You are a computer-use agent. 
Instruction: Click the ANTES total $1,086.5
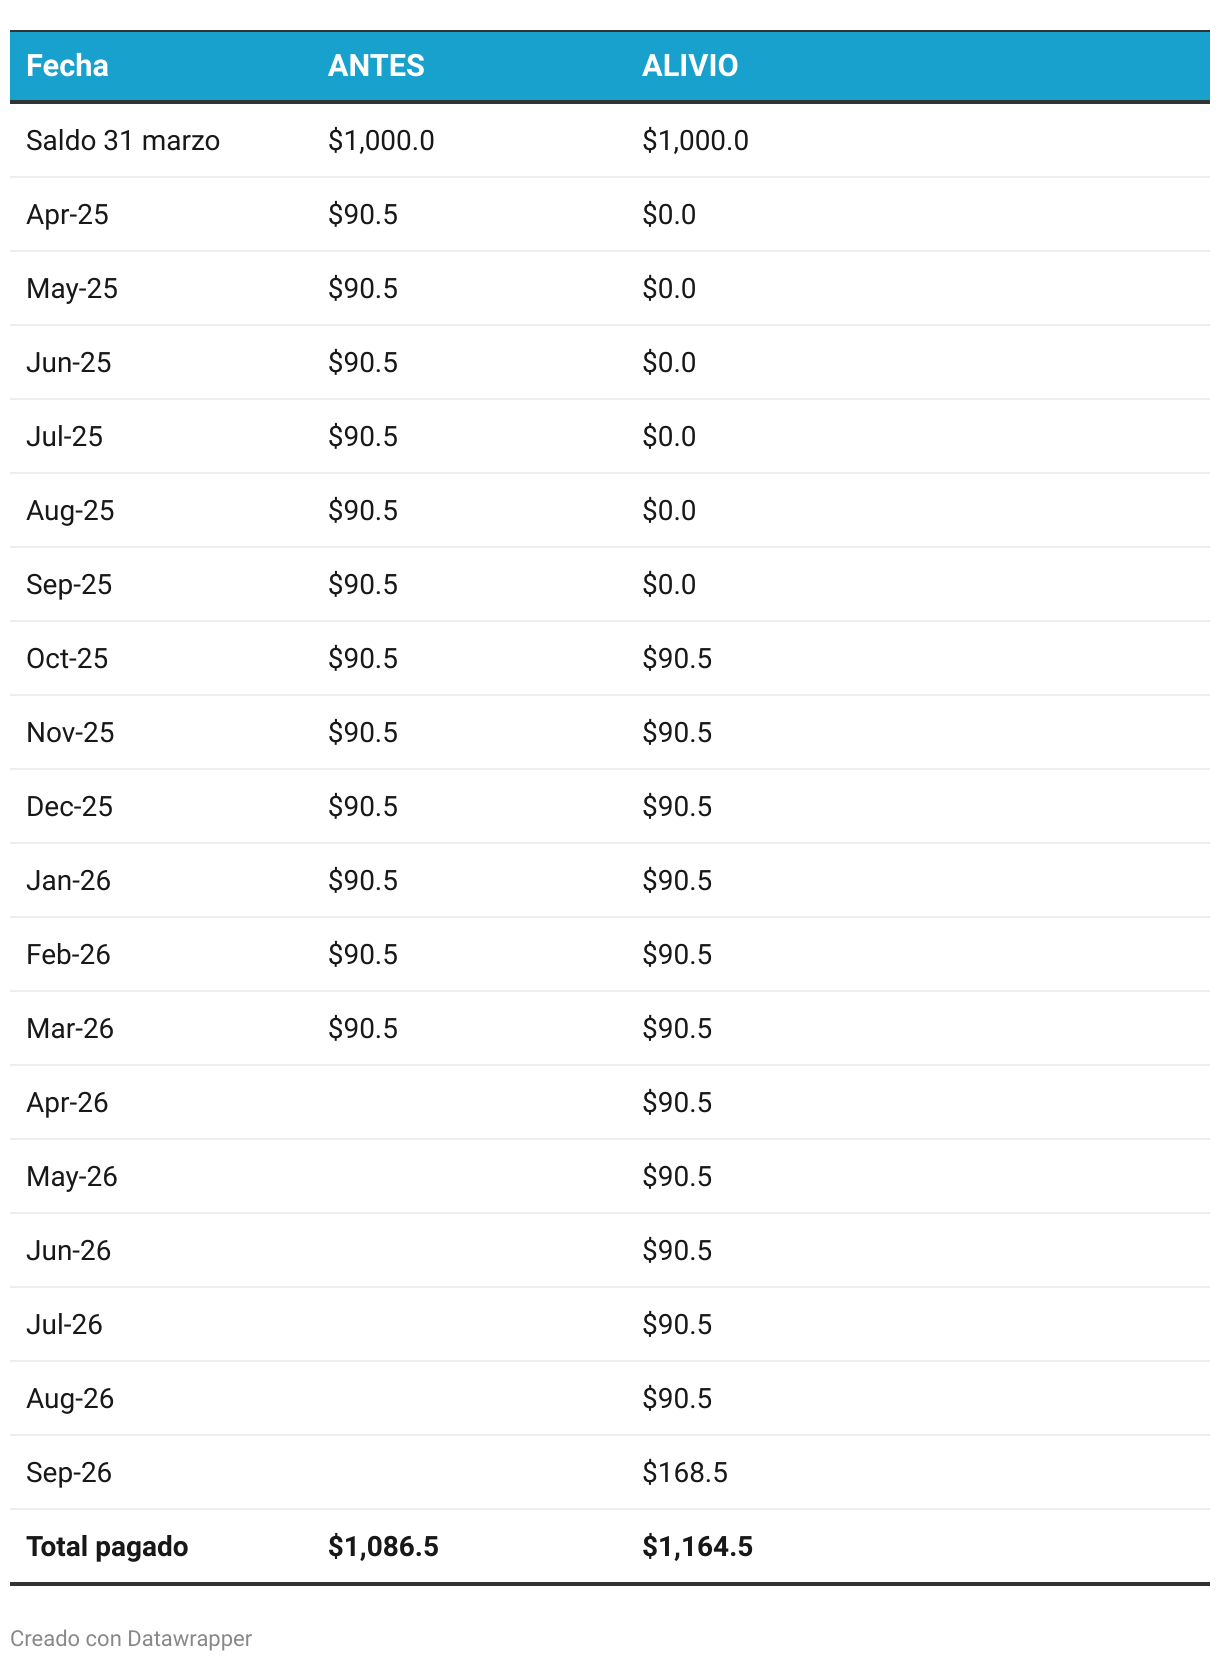[383, 1546]
